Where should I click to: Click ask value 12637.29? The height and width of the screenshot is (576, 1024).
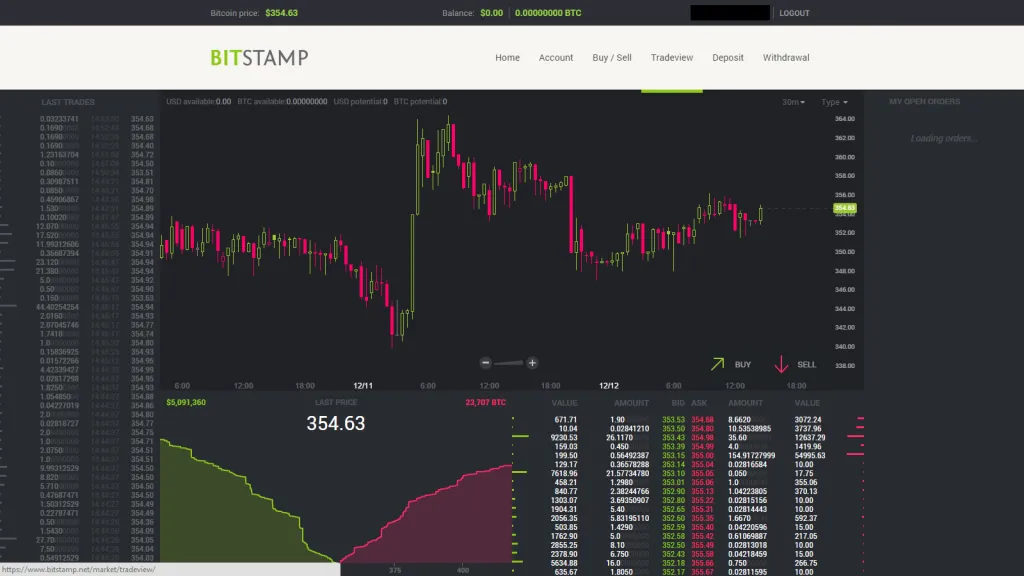click(810, 438)
